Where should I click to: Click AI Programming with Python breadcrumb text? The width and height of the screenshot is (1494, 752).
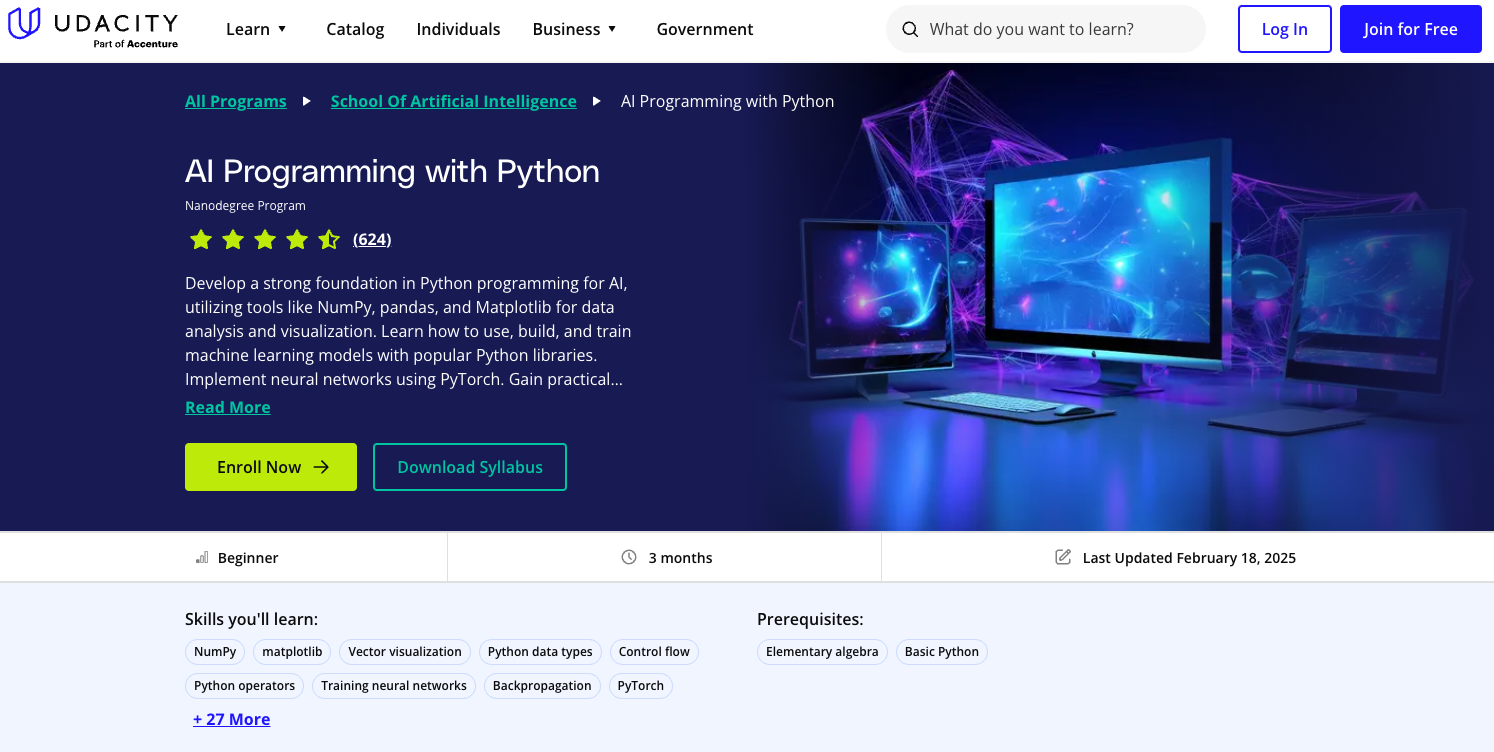click(x=727, y=101)
